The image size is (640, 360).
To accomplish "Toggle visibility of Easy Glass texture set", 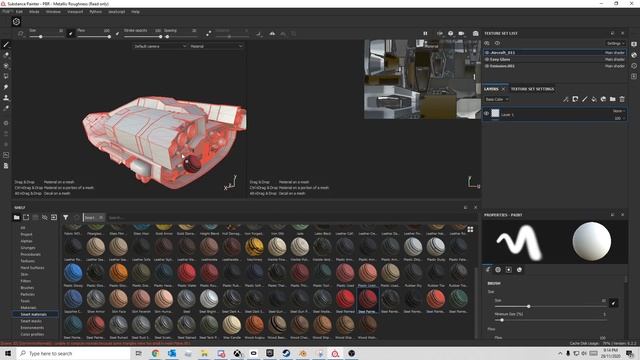I will point(487,59).
